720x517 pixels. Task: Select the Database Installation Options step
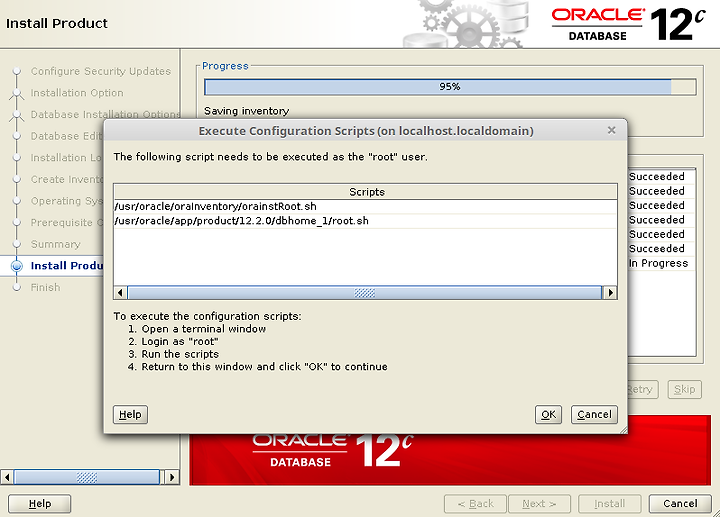[105, 114]
